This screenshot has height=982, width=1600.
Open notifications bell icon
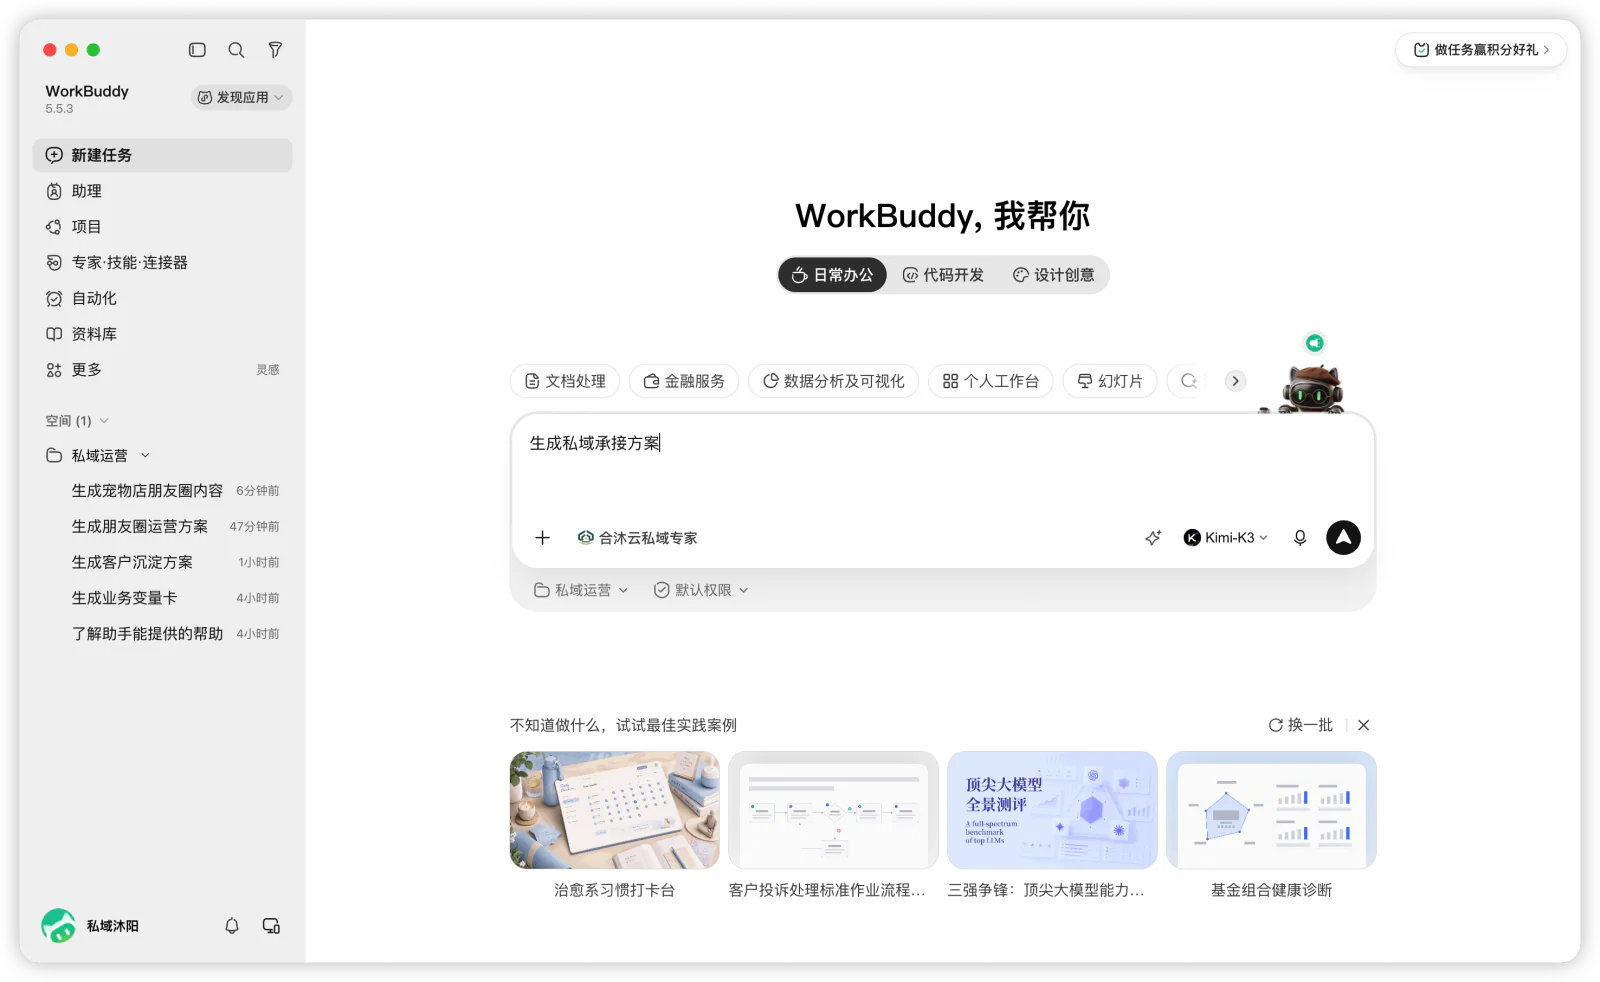click(x=232, y=926)
